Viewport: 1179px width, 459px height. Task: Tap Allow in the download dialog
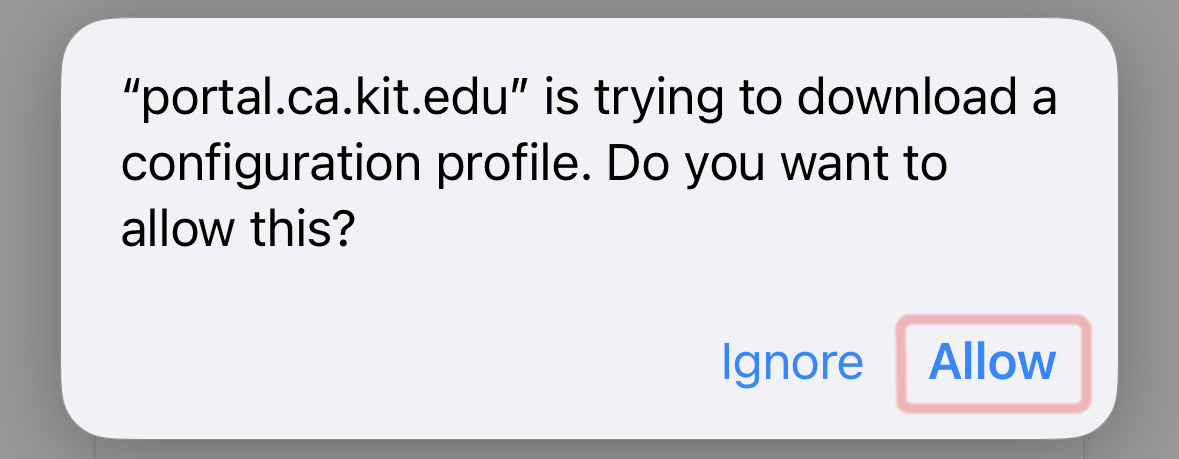coord(992,362)
